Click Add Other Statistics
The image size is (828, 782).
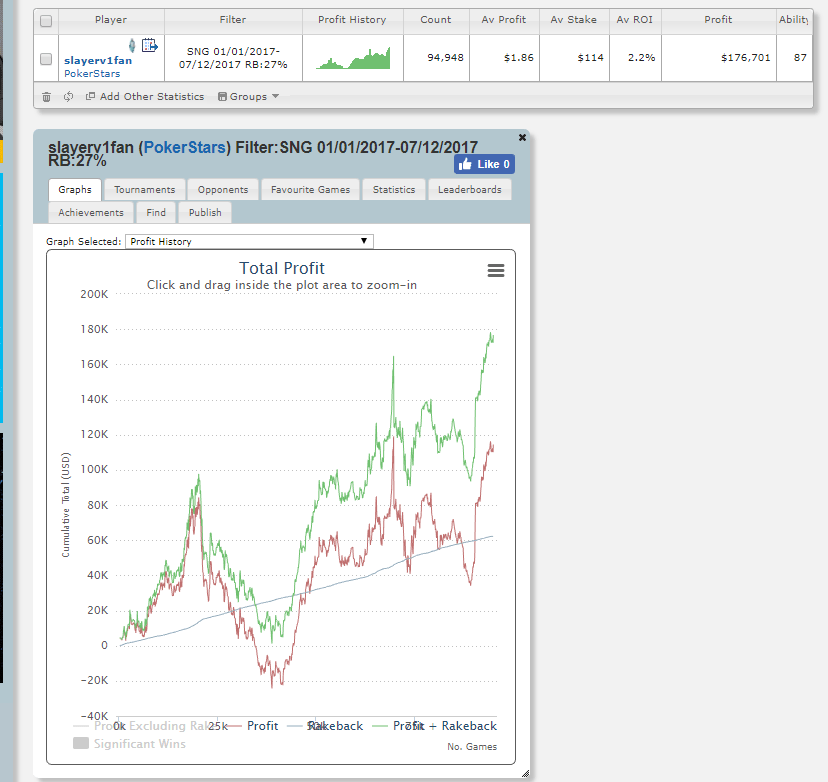(145, 97)
